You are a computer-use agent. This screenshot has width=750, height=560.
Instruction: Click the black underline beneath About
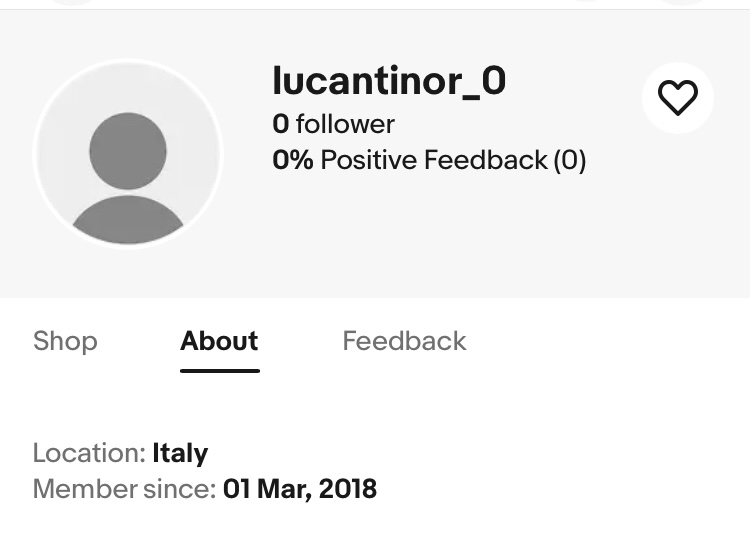point(219,371)
